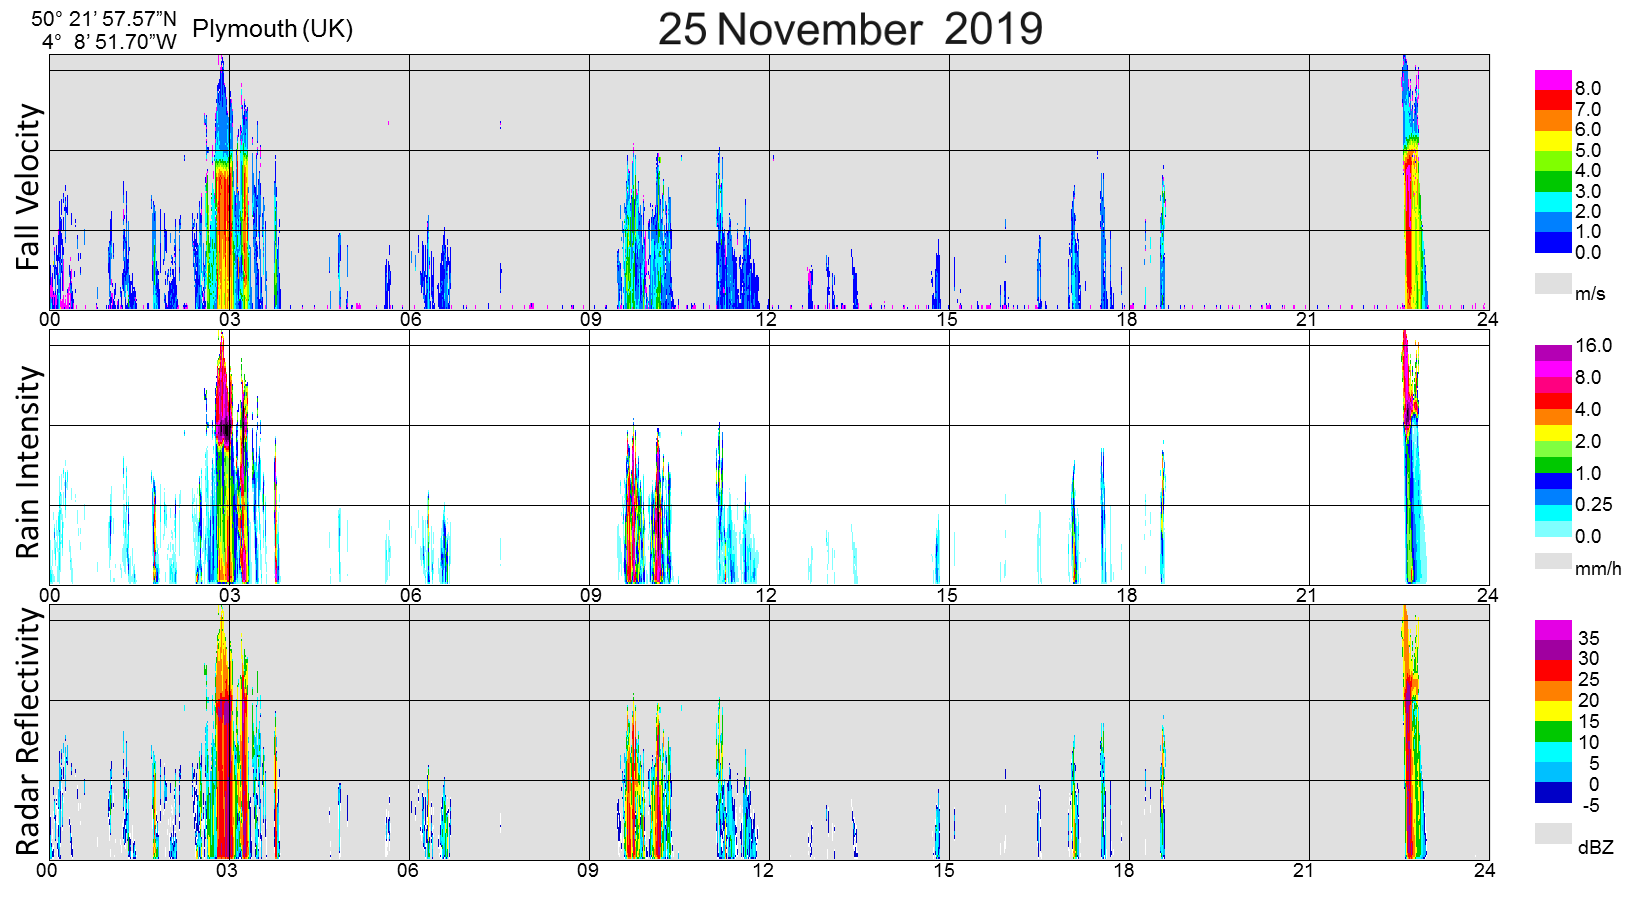
Task: Select the "Plymouth (UK)" location label
Action: (273, 29)
